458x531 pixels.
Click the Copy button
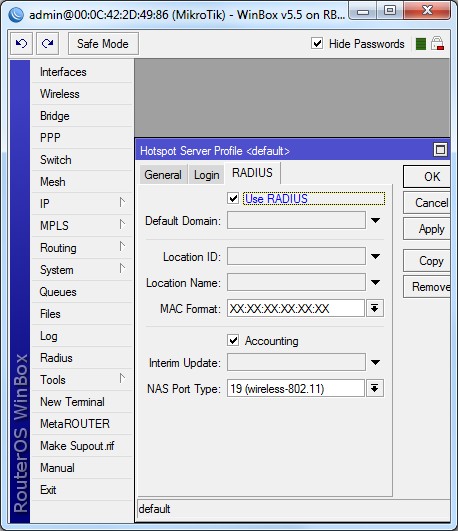[x=427, y=261]
